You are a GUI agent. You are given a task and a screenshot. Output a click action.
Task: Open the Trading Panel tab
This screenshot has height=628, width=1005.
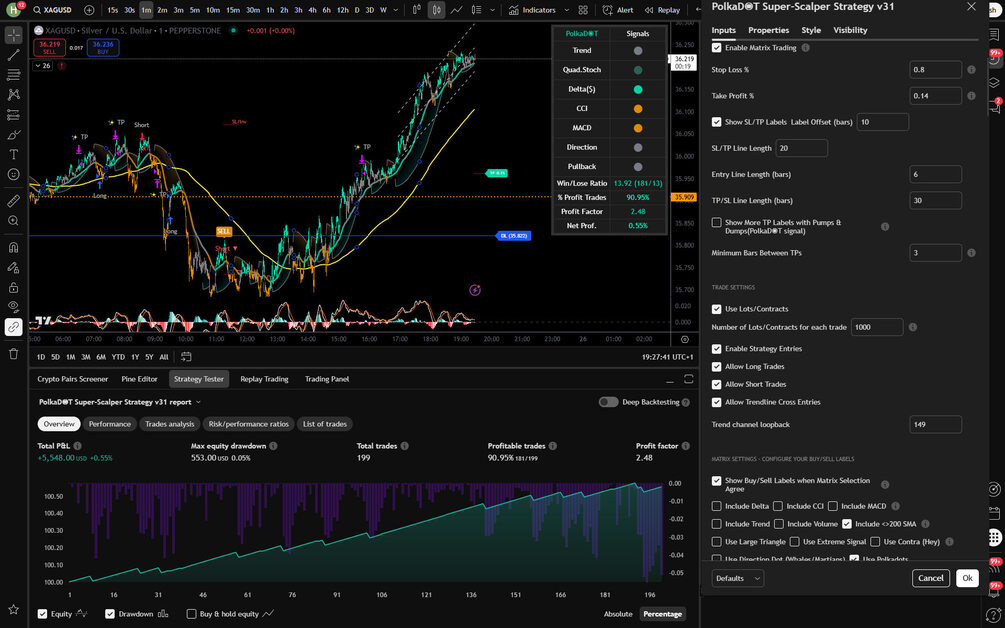coord(327,379)
